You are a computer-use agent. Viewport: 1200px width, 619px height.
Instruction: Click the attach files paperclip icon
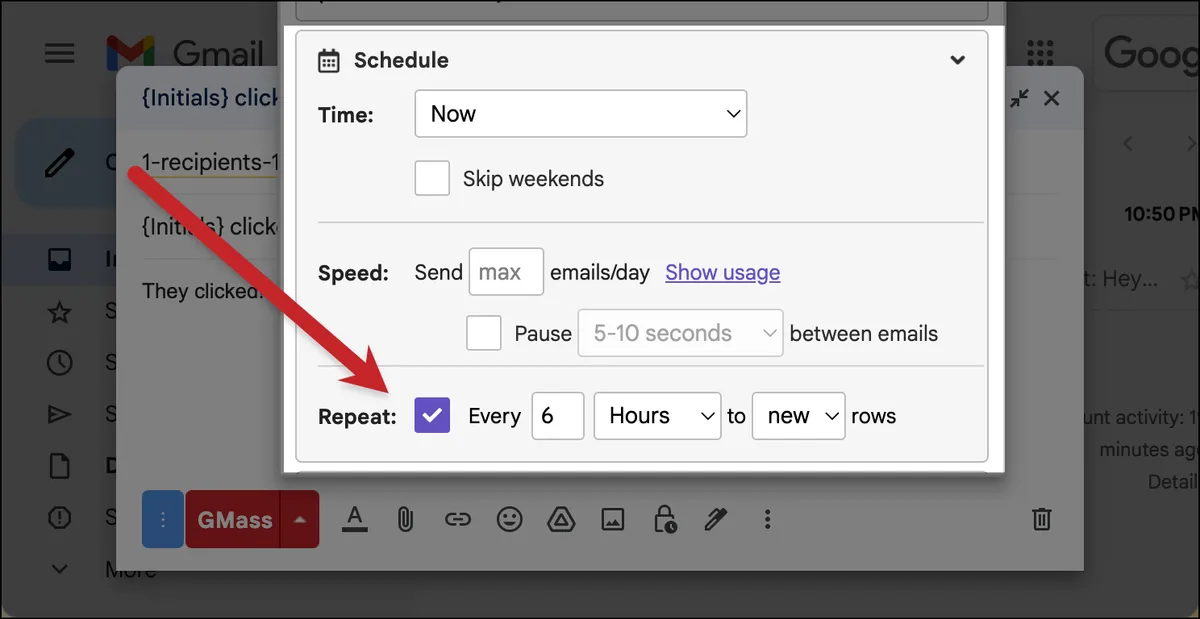pyautogui.click(x=405, y=519)
